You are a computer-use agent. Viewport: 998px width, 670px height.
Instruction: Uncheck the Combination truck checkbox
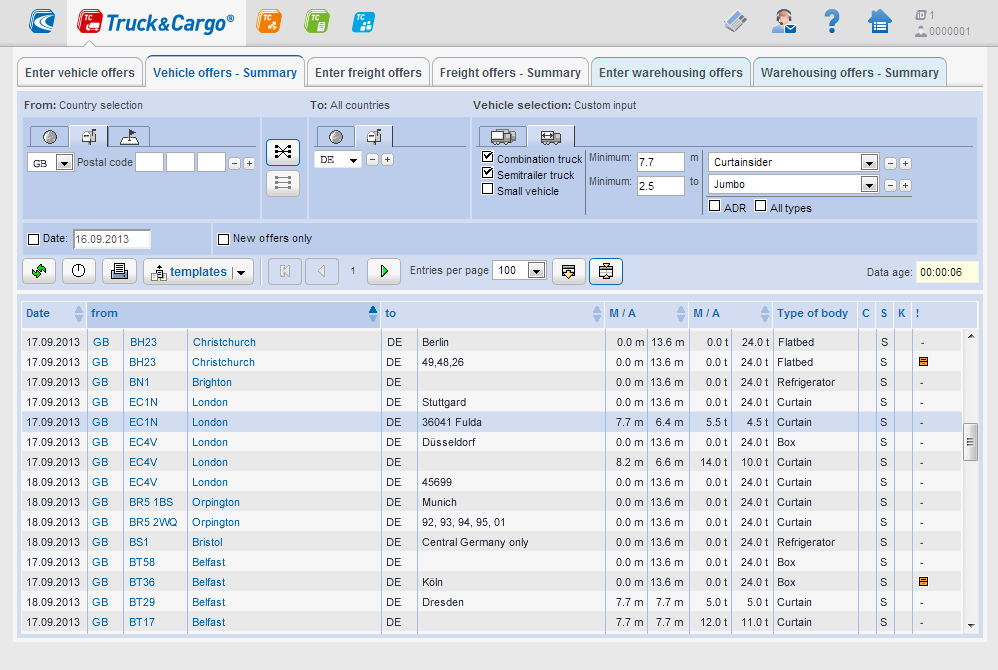click(x=488, y=157)
